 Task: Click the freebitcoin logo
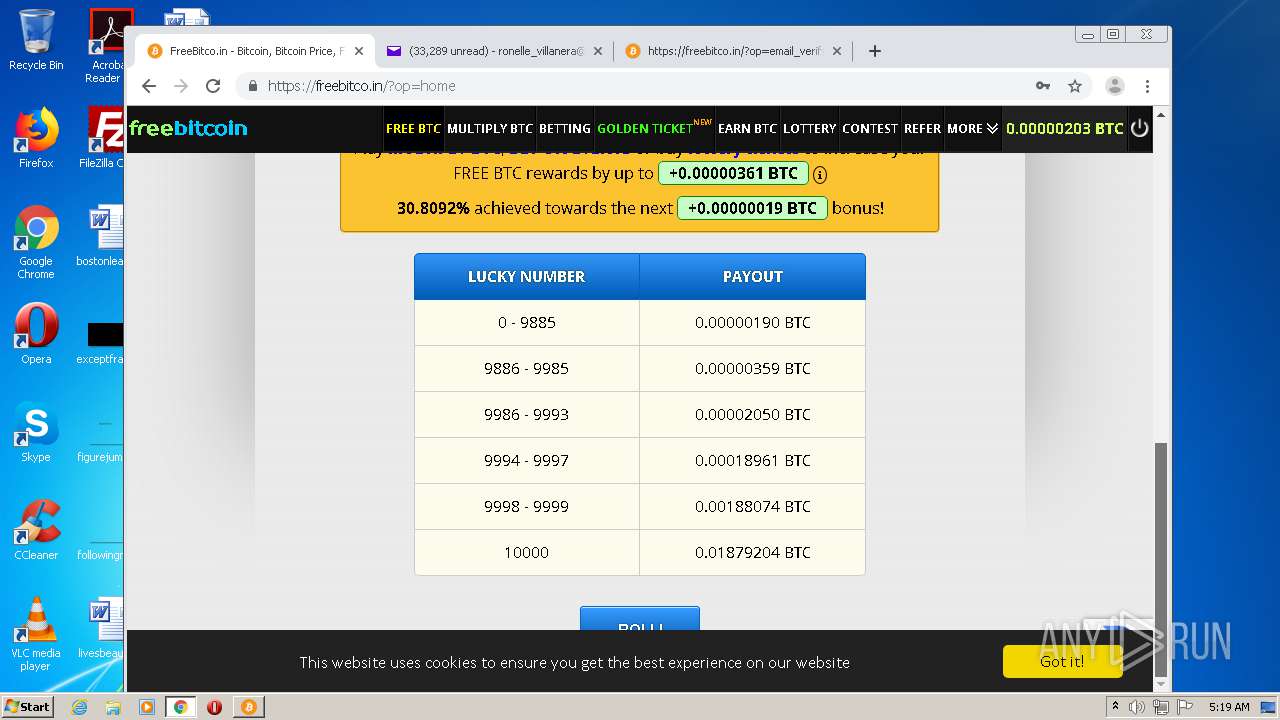[188, 128]
